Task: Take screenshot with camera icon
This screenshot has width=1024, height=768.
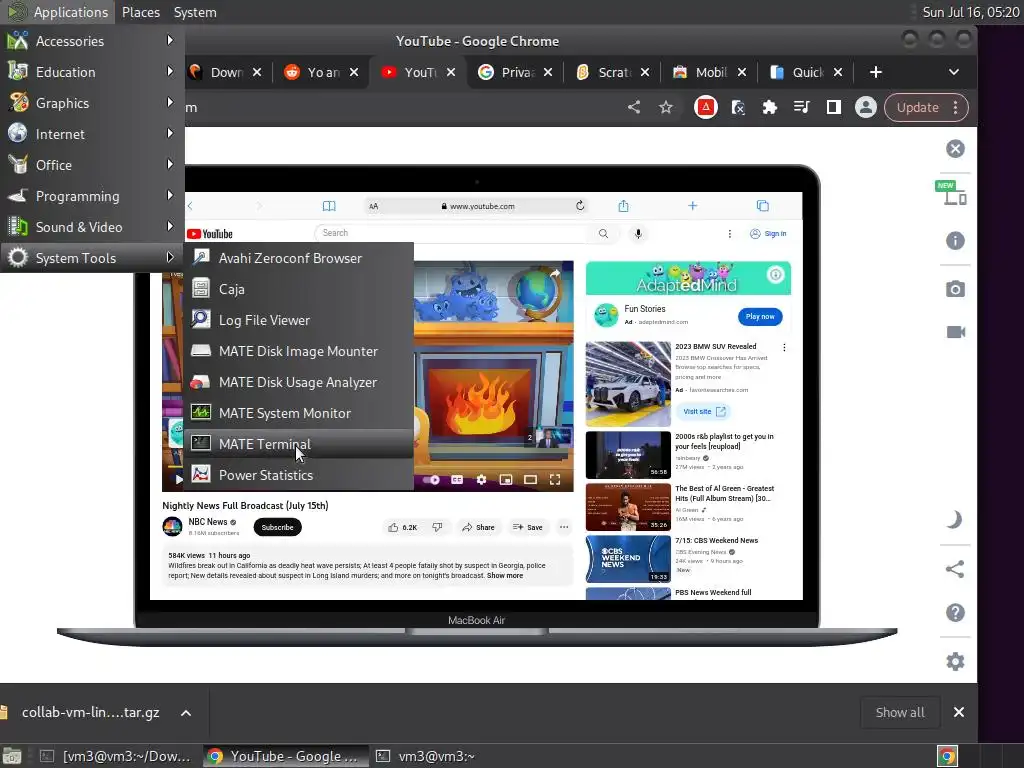Action: (955, 289)
